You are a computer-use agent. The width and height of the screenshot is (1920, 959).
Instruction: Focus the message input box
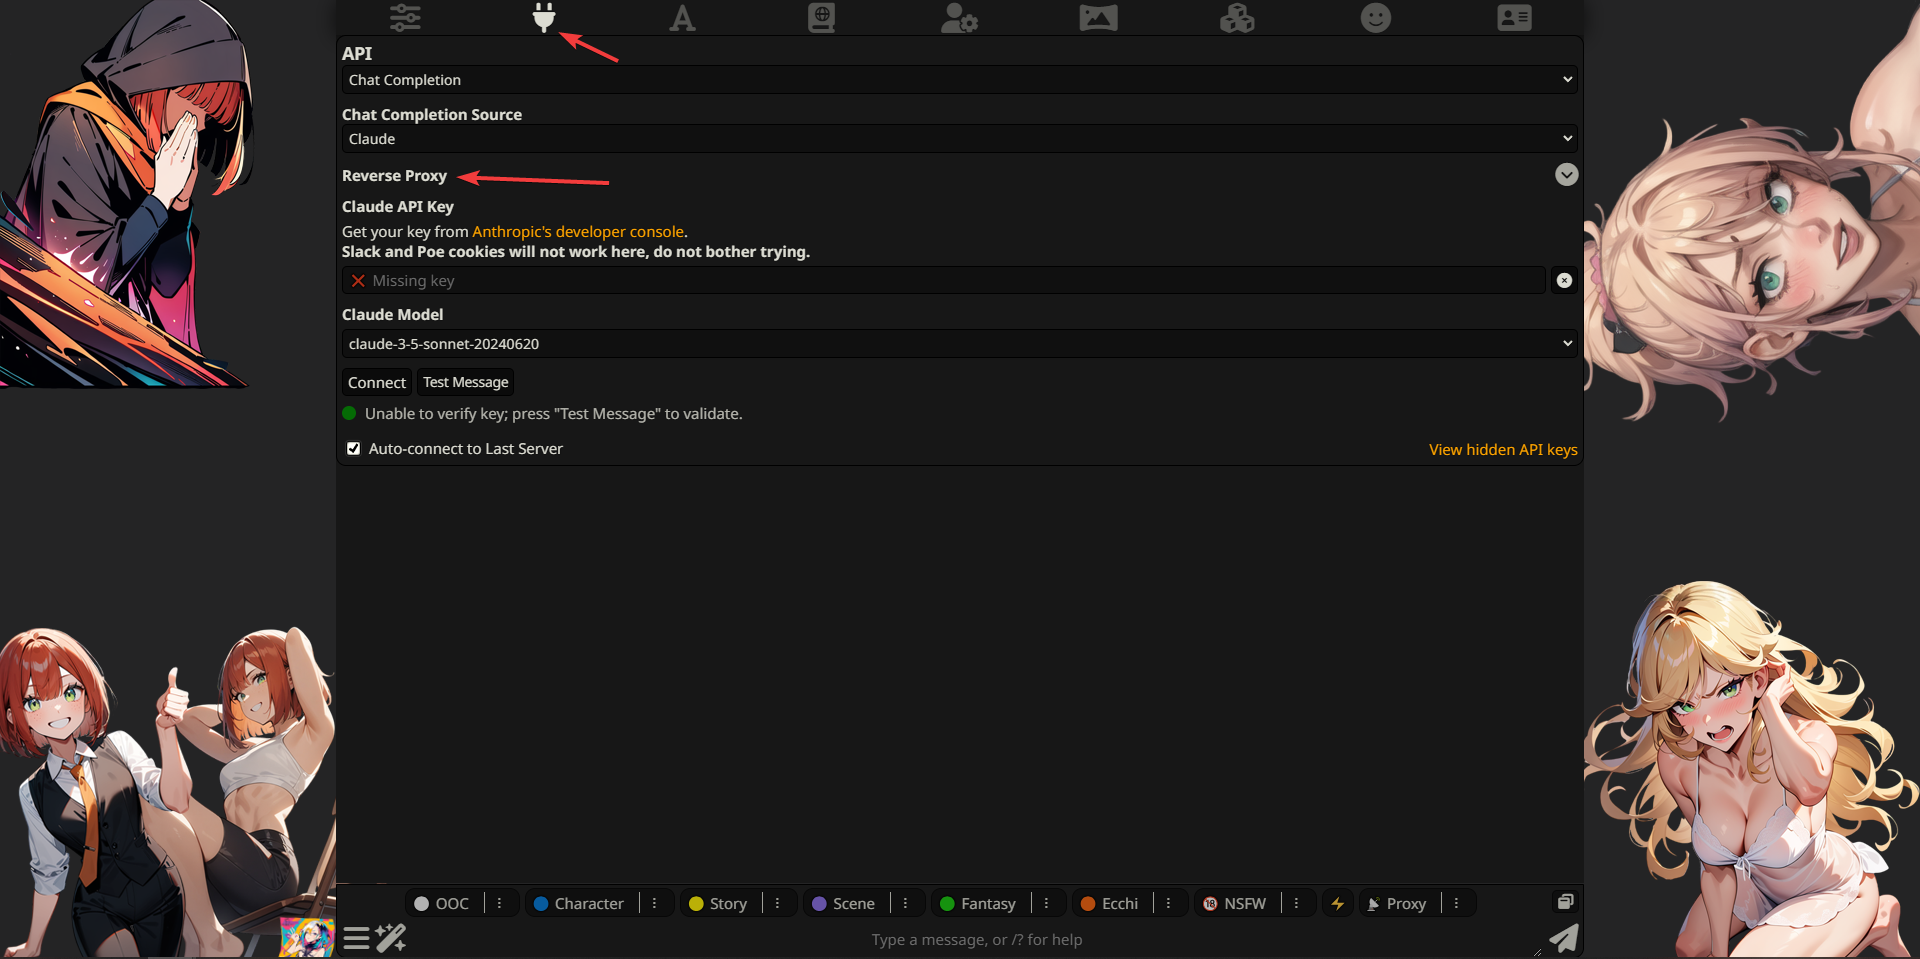(x=976, y=940)
